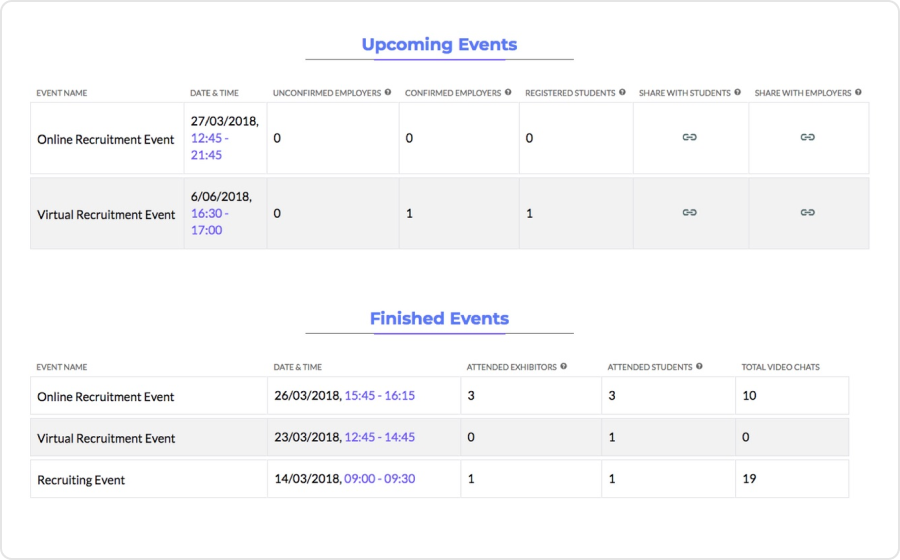
Task: Copy student share link for Online Recruitment Event
Action: pos(689,137)
